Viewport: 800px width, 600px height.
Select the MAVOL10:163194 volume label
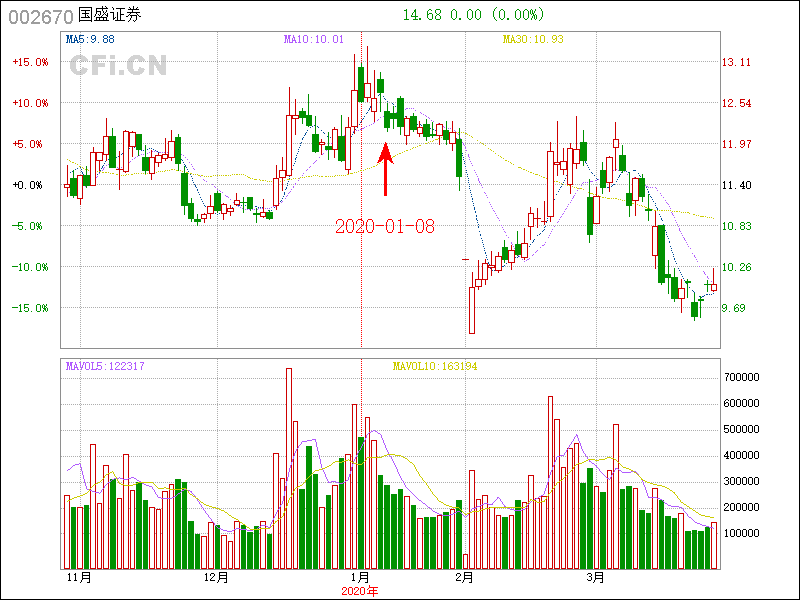click(x=435, y=366)
